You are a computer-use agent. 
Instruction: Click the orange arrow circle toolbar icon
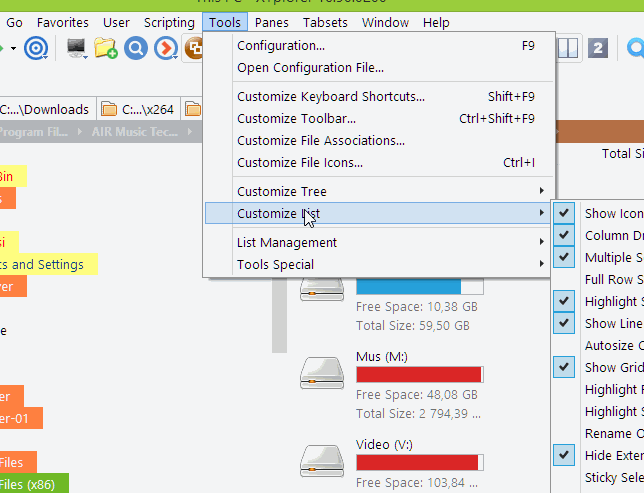[x=165, y=47]
